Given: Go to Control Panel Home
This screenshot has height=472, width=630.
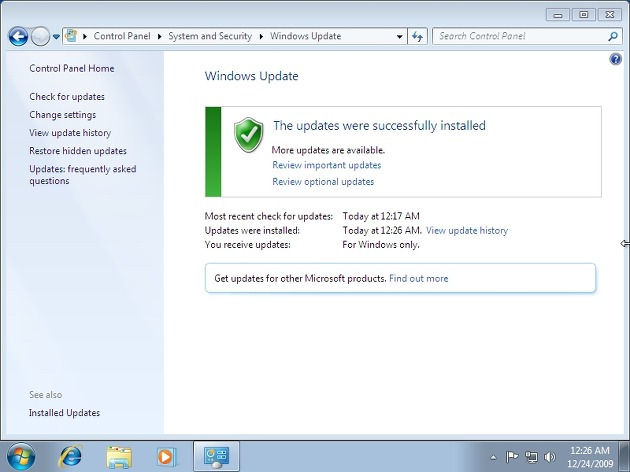Looking at the screenshot, I should coord(72,68).
